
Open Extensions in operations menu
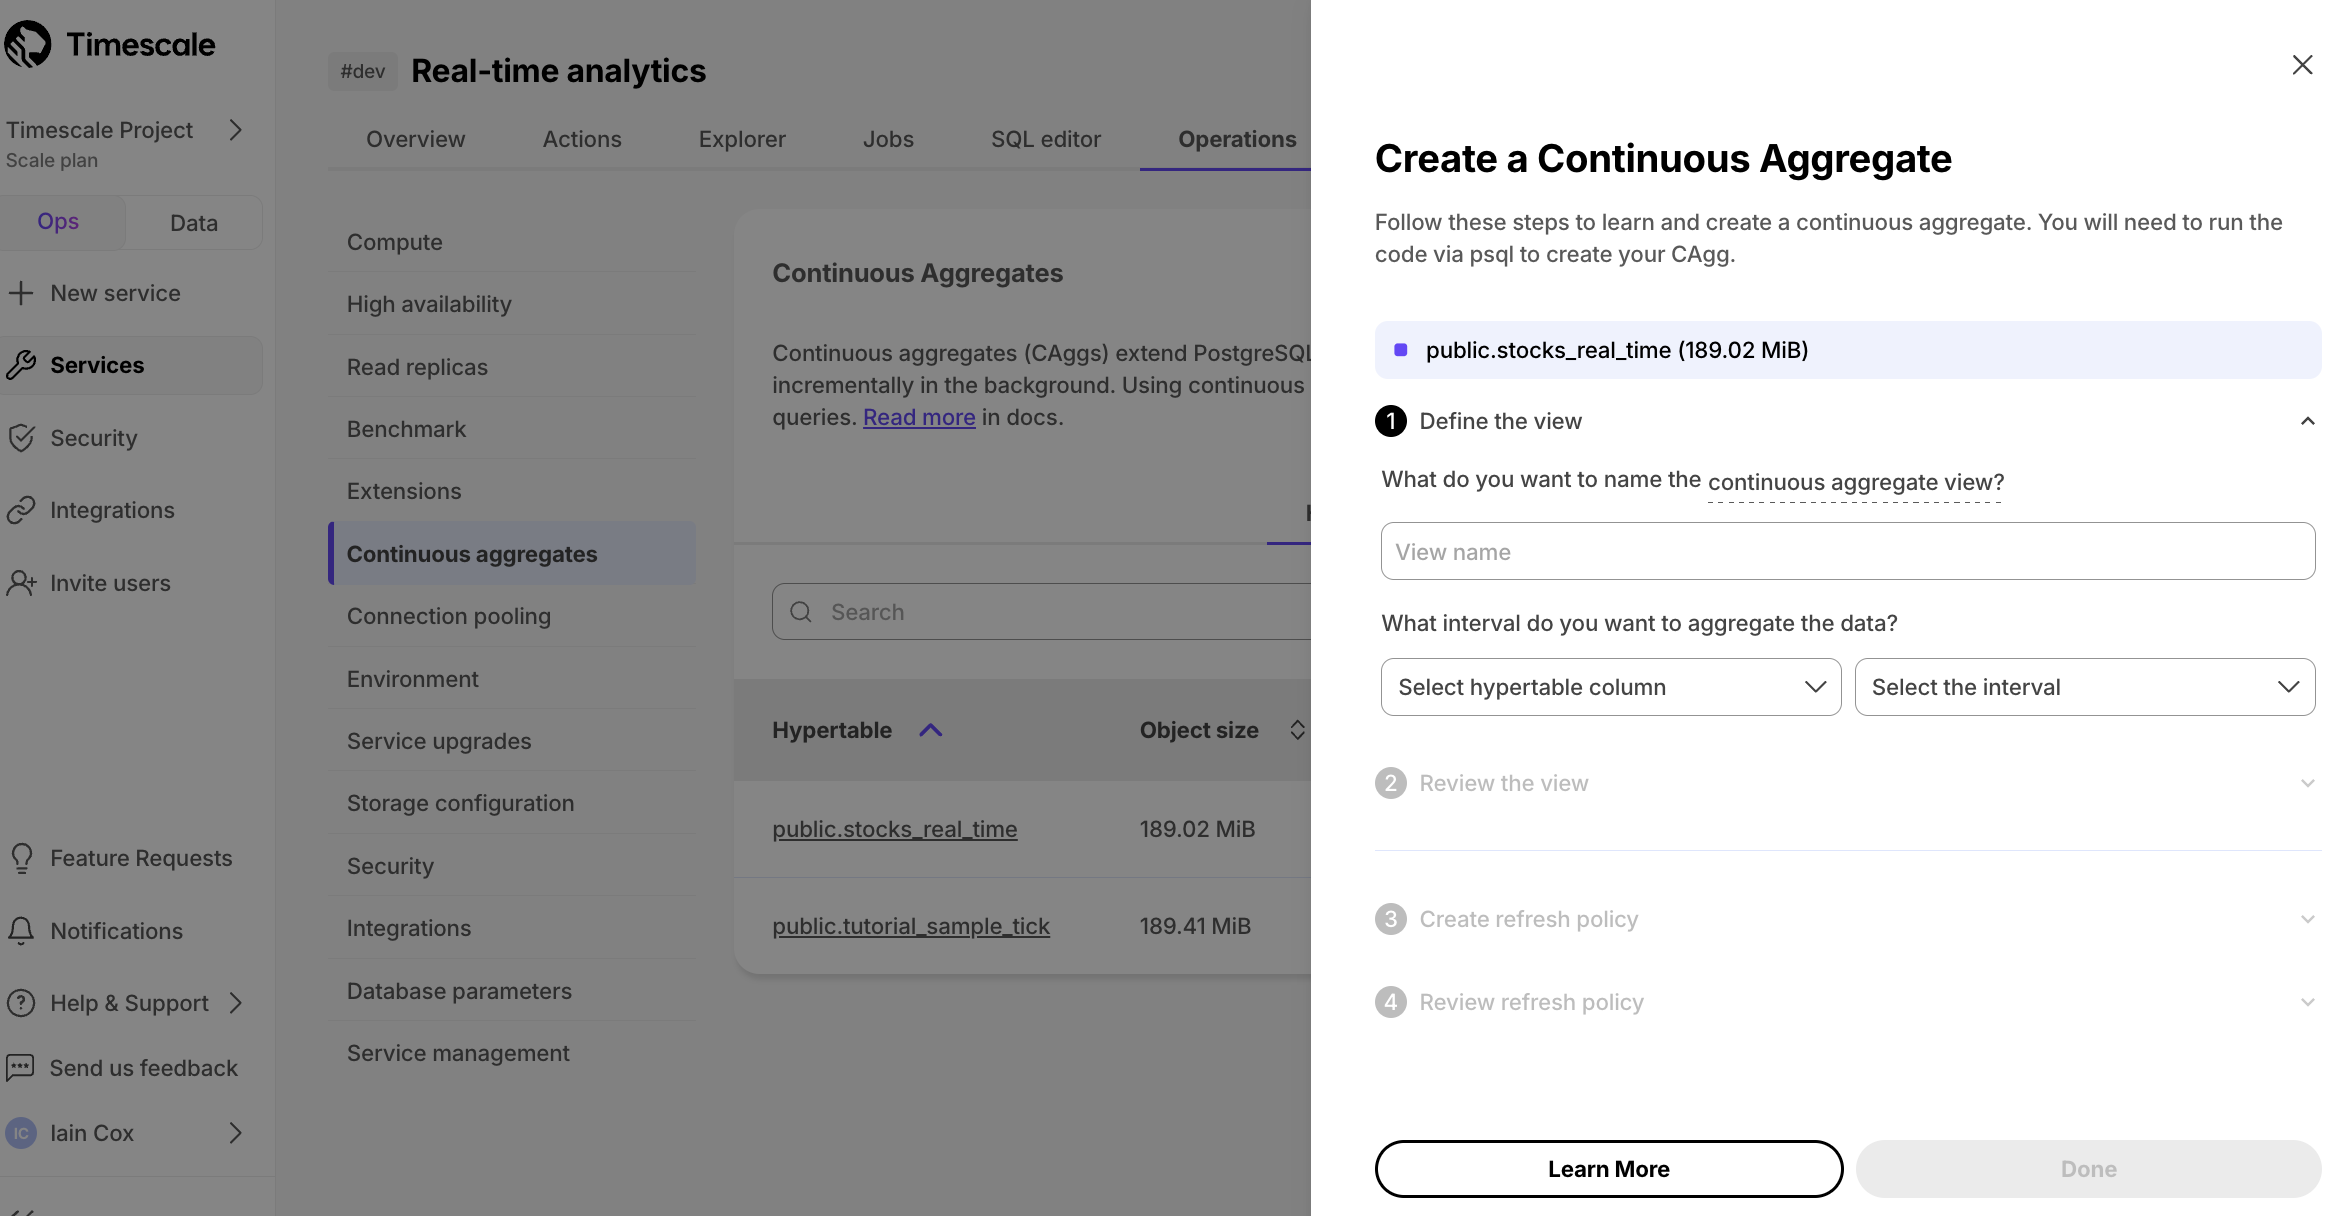(512, 491)
